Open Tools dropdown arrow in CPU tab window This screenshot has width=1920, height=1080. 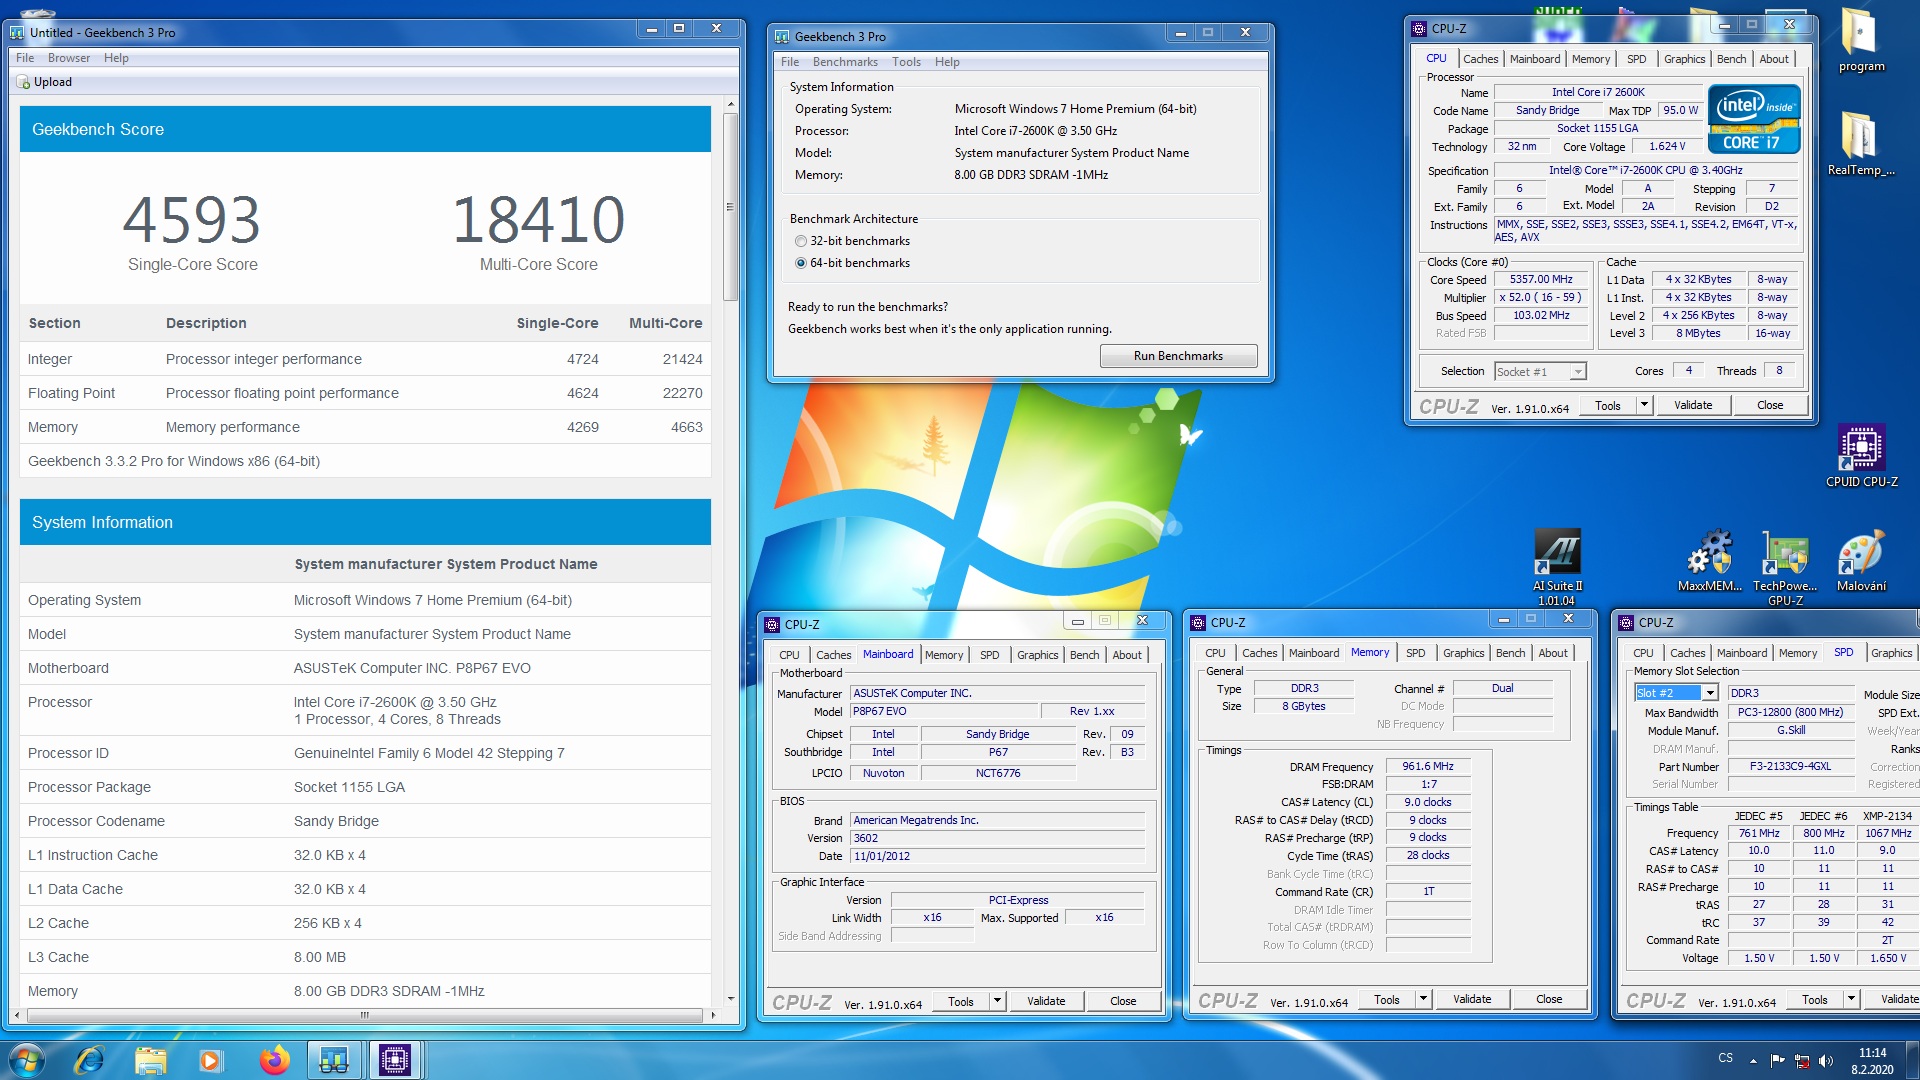(1644, 405)
